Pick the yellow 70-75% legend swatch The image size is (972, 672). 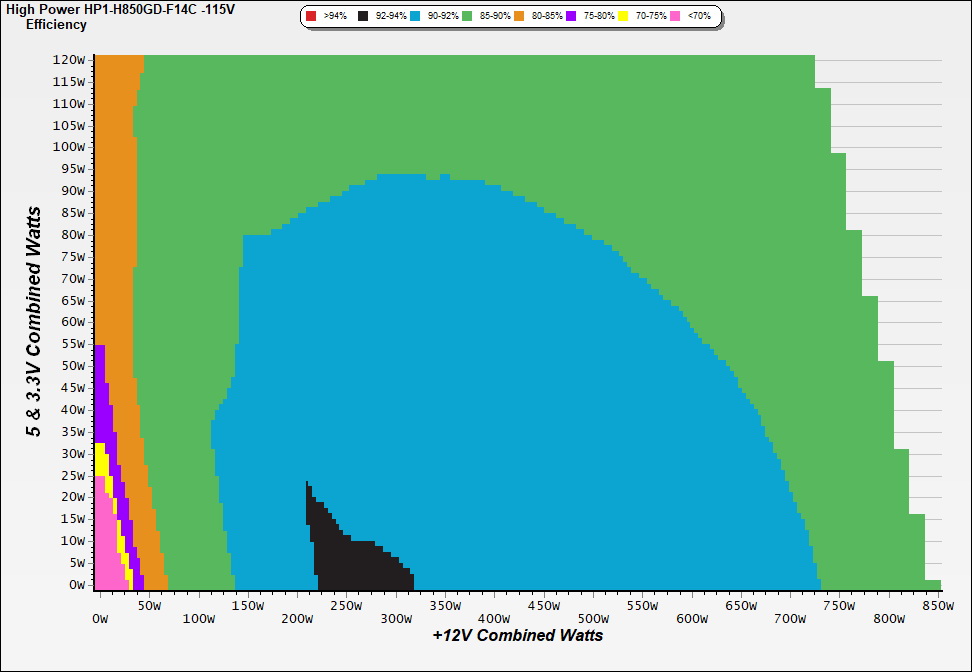[623, 17]
